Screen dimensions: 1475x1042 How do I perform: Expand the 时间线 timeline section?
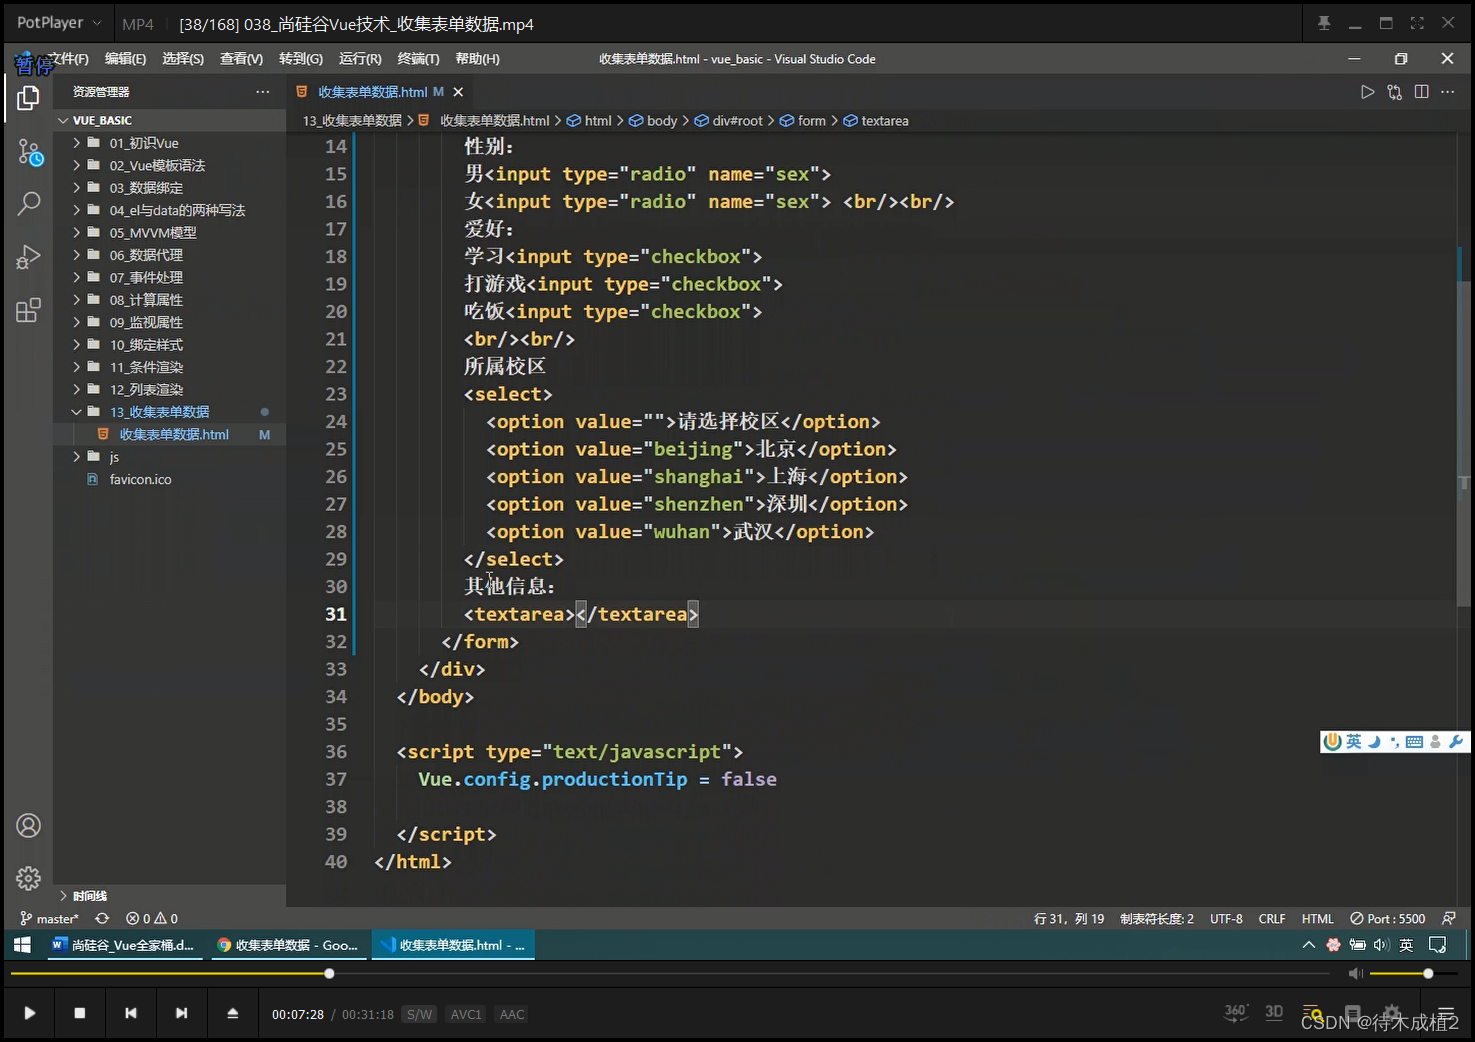pos(89,896)
